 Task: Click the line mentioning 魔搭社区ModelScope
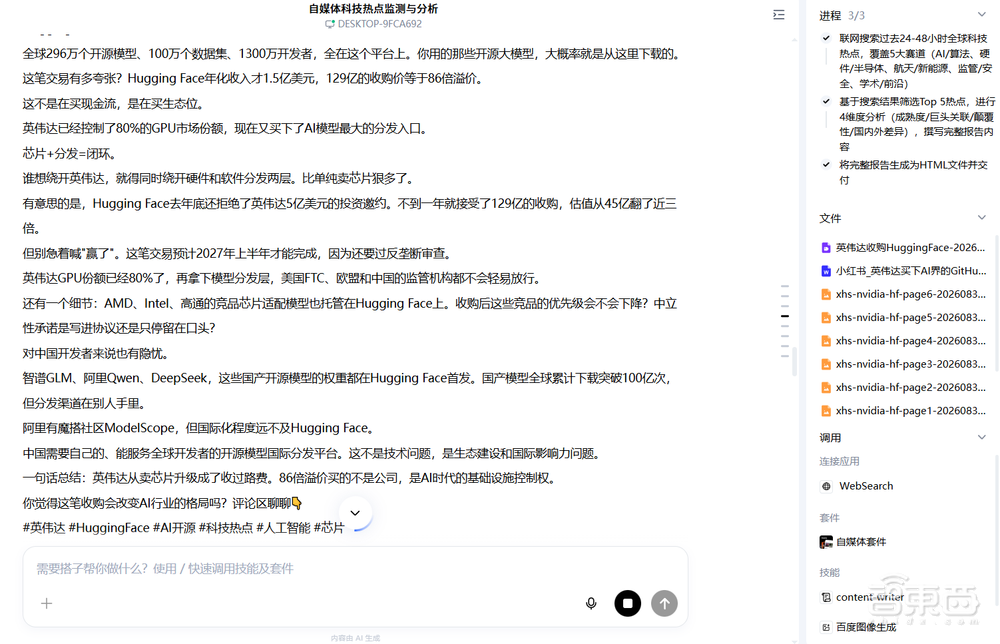click(200, 428)
